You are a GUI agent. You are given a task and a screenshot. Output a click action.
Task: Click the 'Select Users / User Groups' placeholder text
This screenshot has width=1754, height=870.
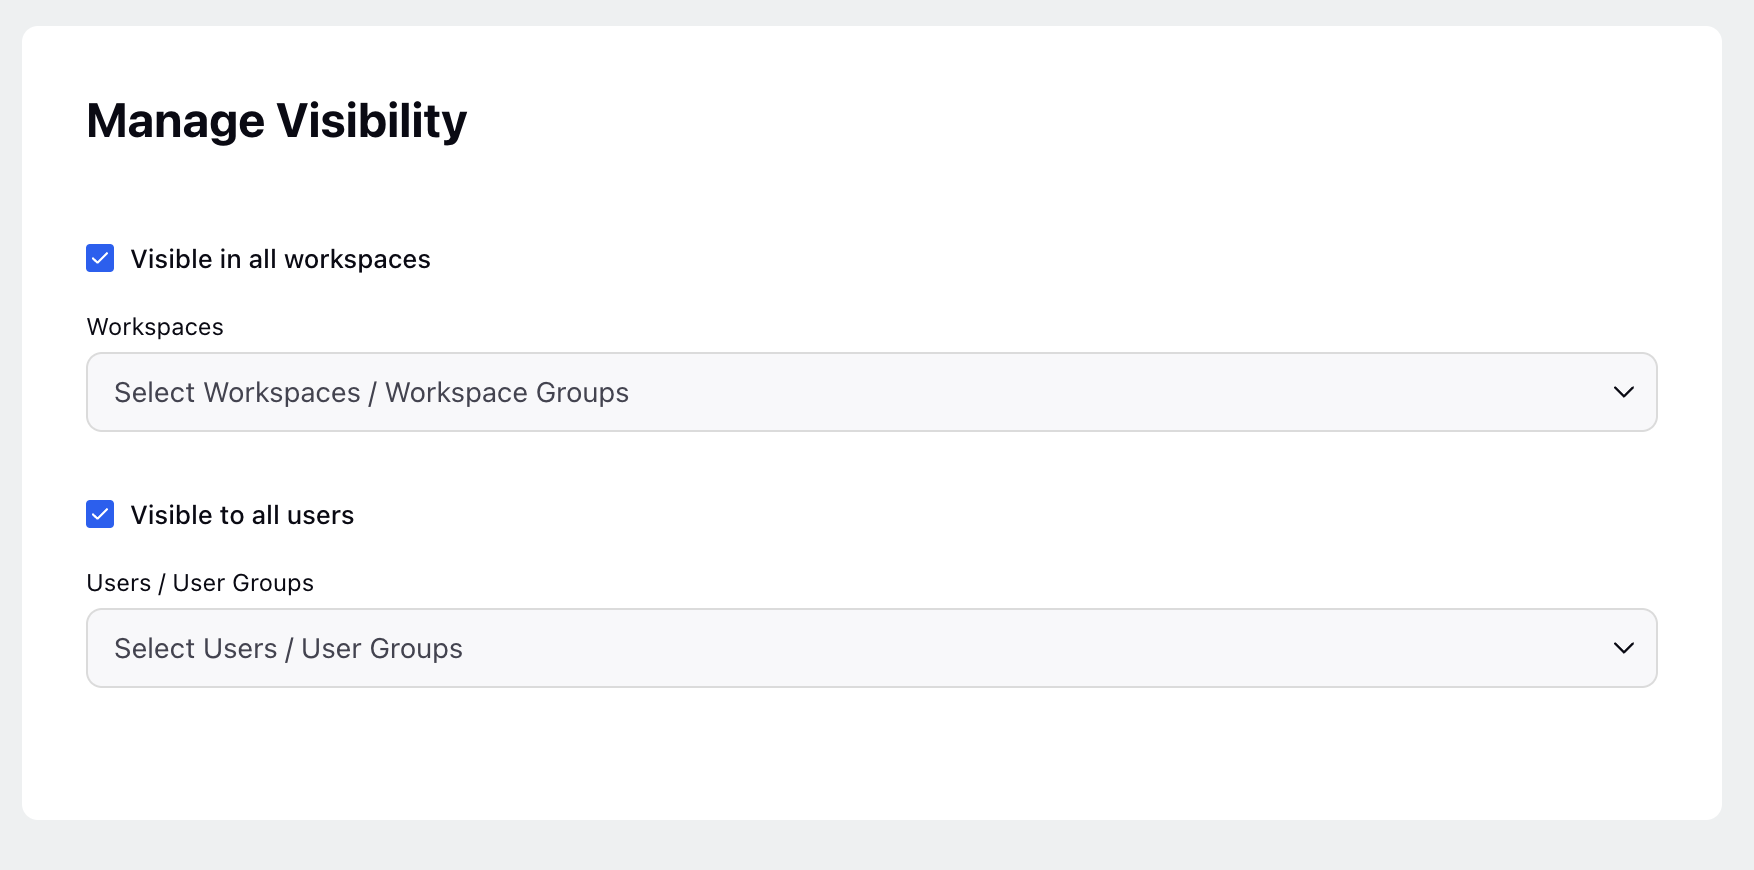(288, 649)
